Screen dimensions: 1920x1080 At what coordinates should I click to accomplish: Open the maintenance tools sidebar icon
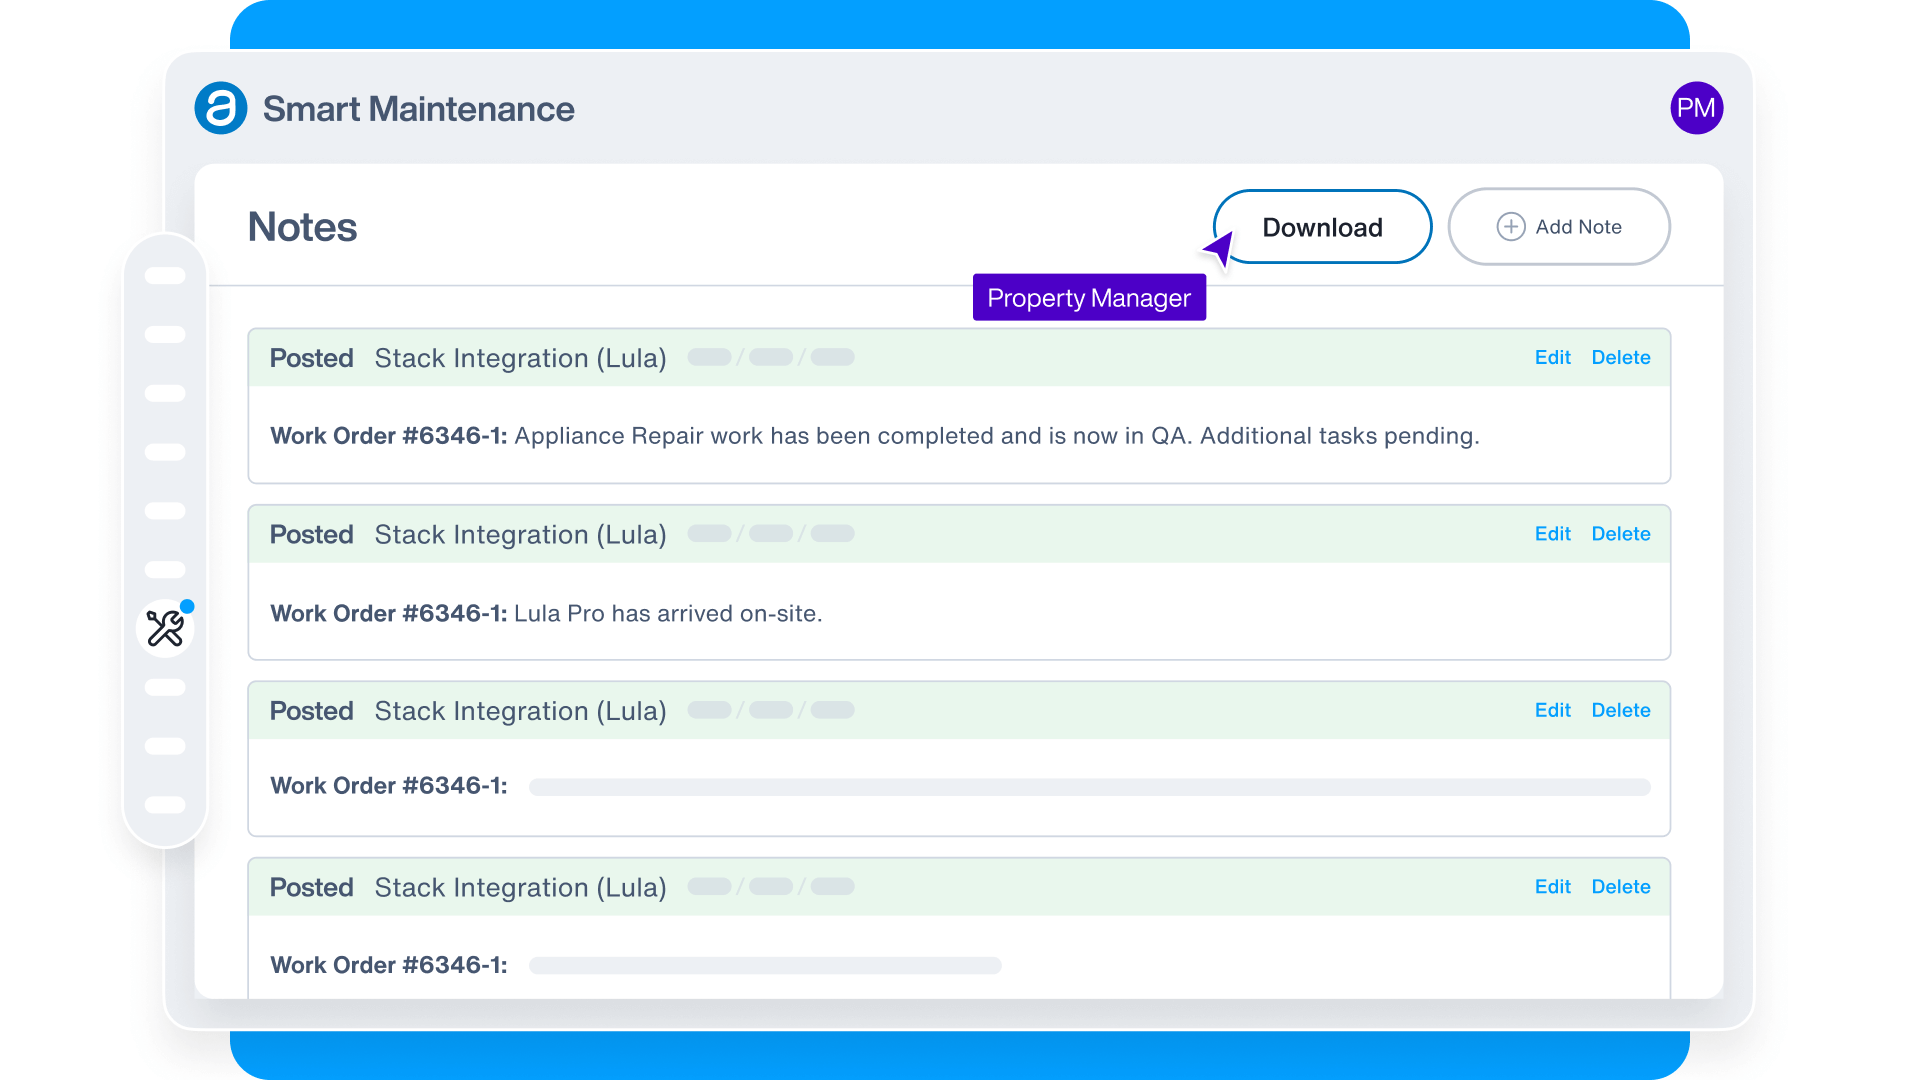[165, 628]
